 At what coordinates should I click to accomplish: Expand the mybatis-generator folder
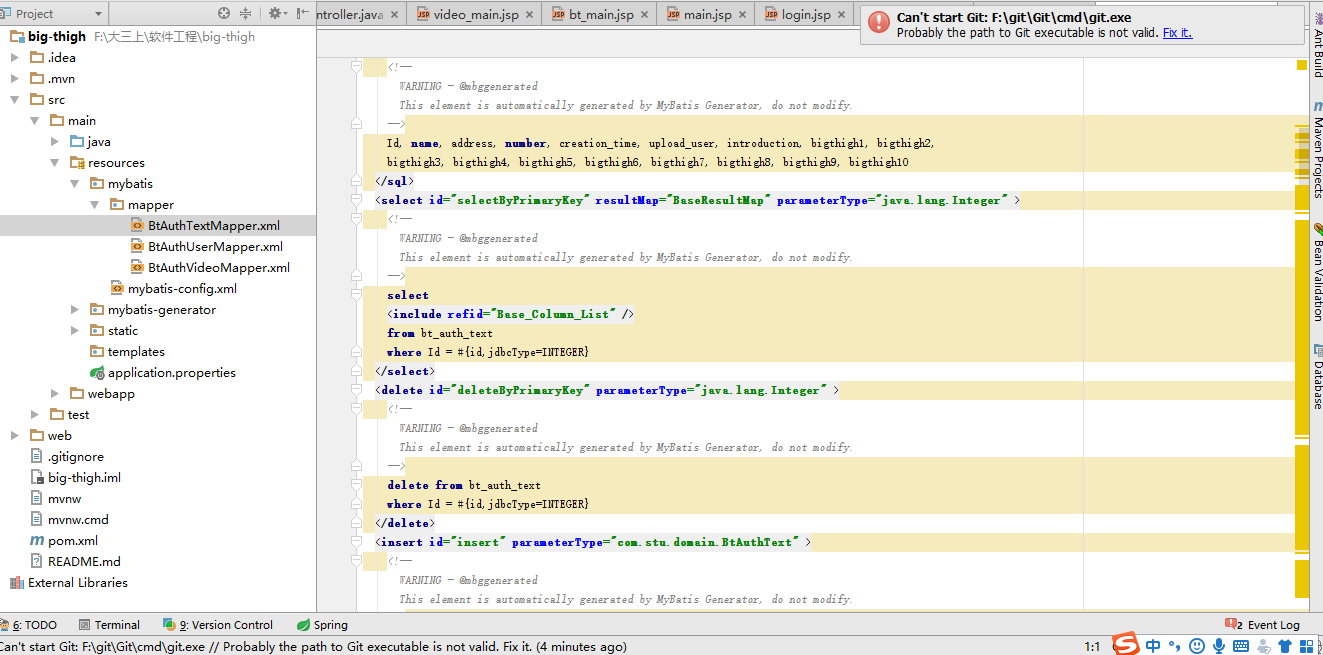75,310
